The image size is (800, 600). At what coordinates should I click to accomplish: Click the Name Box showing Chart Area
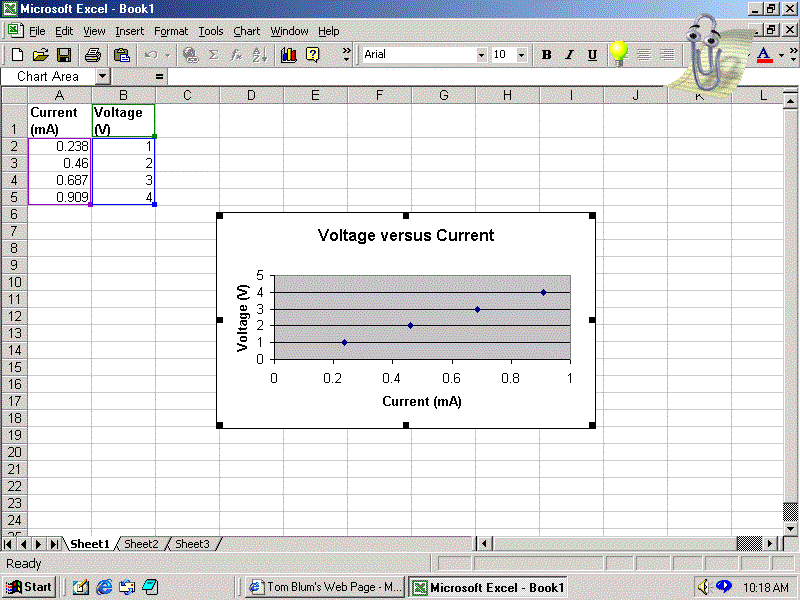click(48, 77)
